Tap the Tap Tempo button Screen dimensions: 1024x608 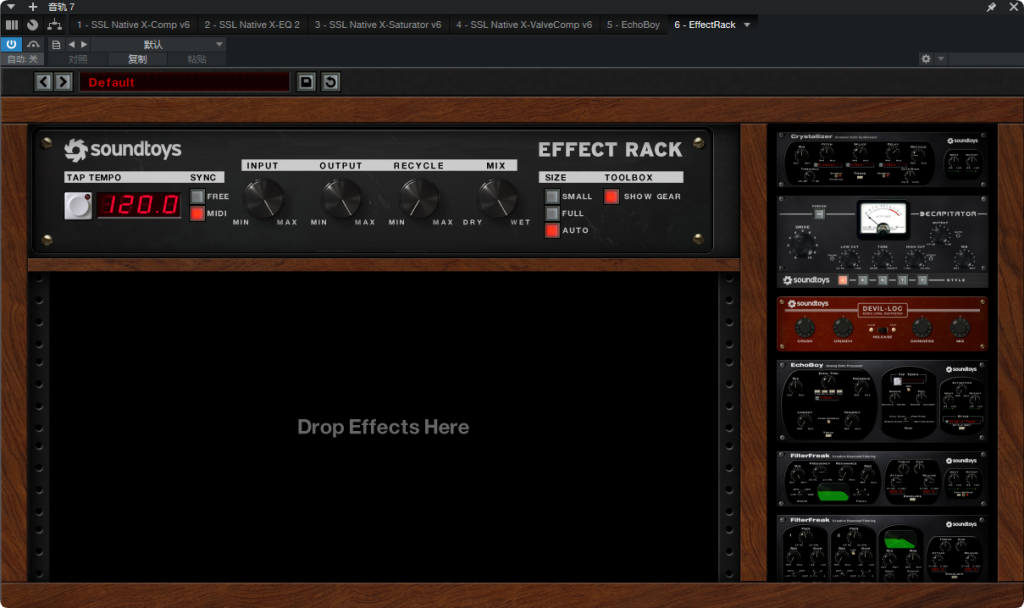78,206
